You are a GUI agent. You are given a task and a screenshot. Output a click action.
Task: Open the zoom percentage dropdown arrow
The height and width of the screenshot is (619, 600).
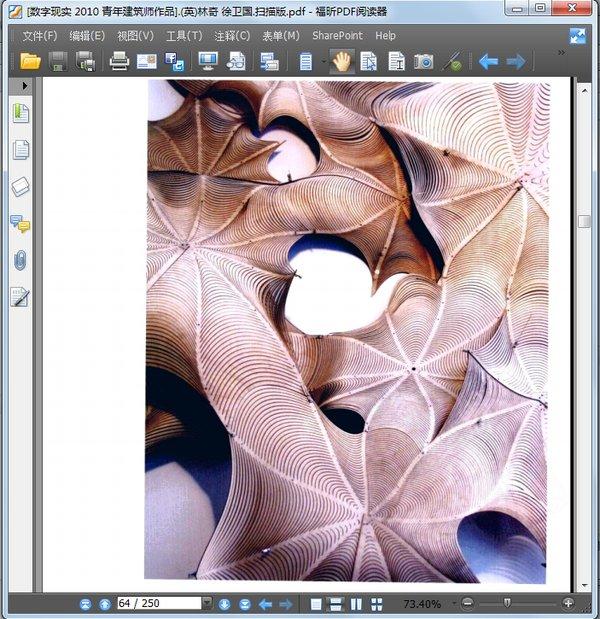[x=454, y=604]
